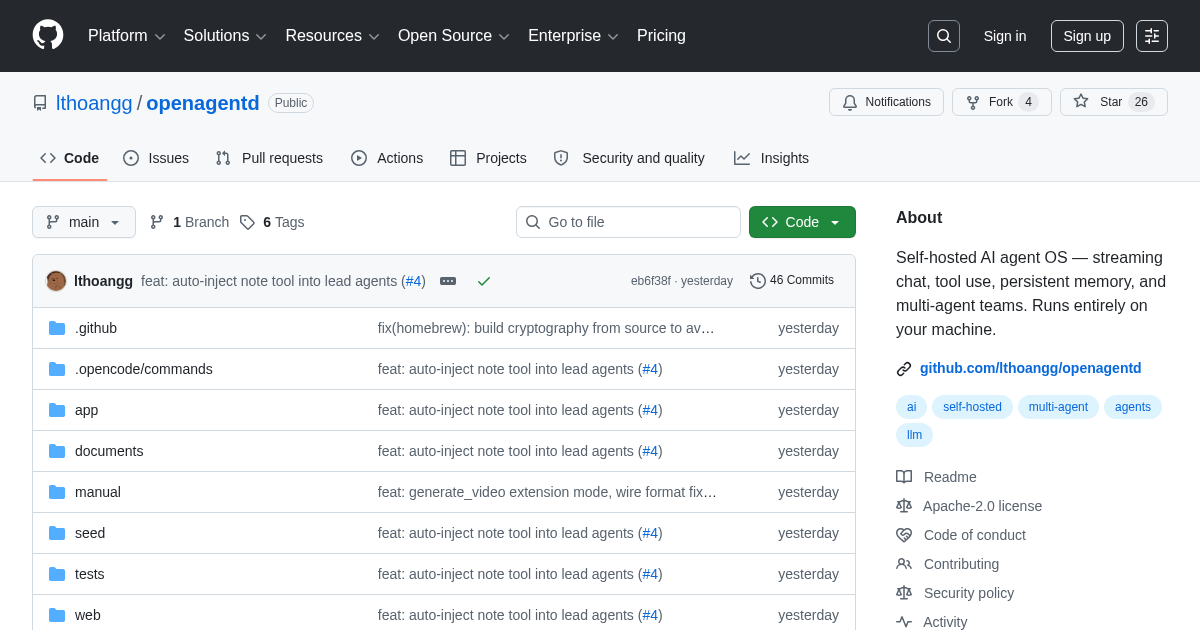This screenshot has height=630, width=1200.
Task: Click the tests folder icon
Action: point(57,574)
